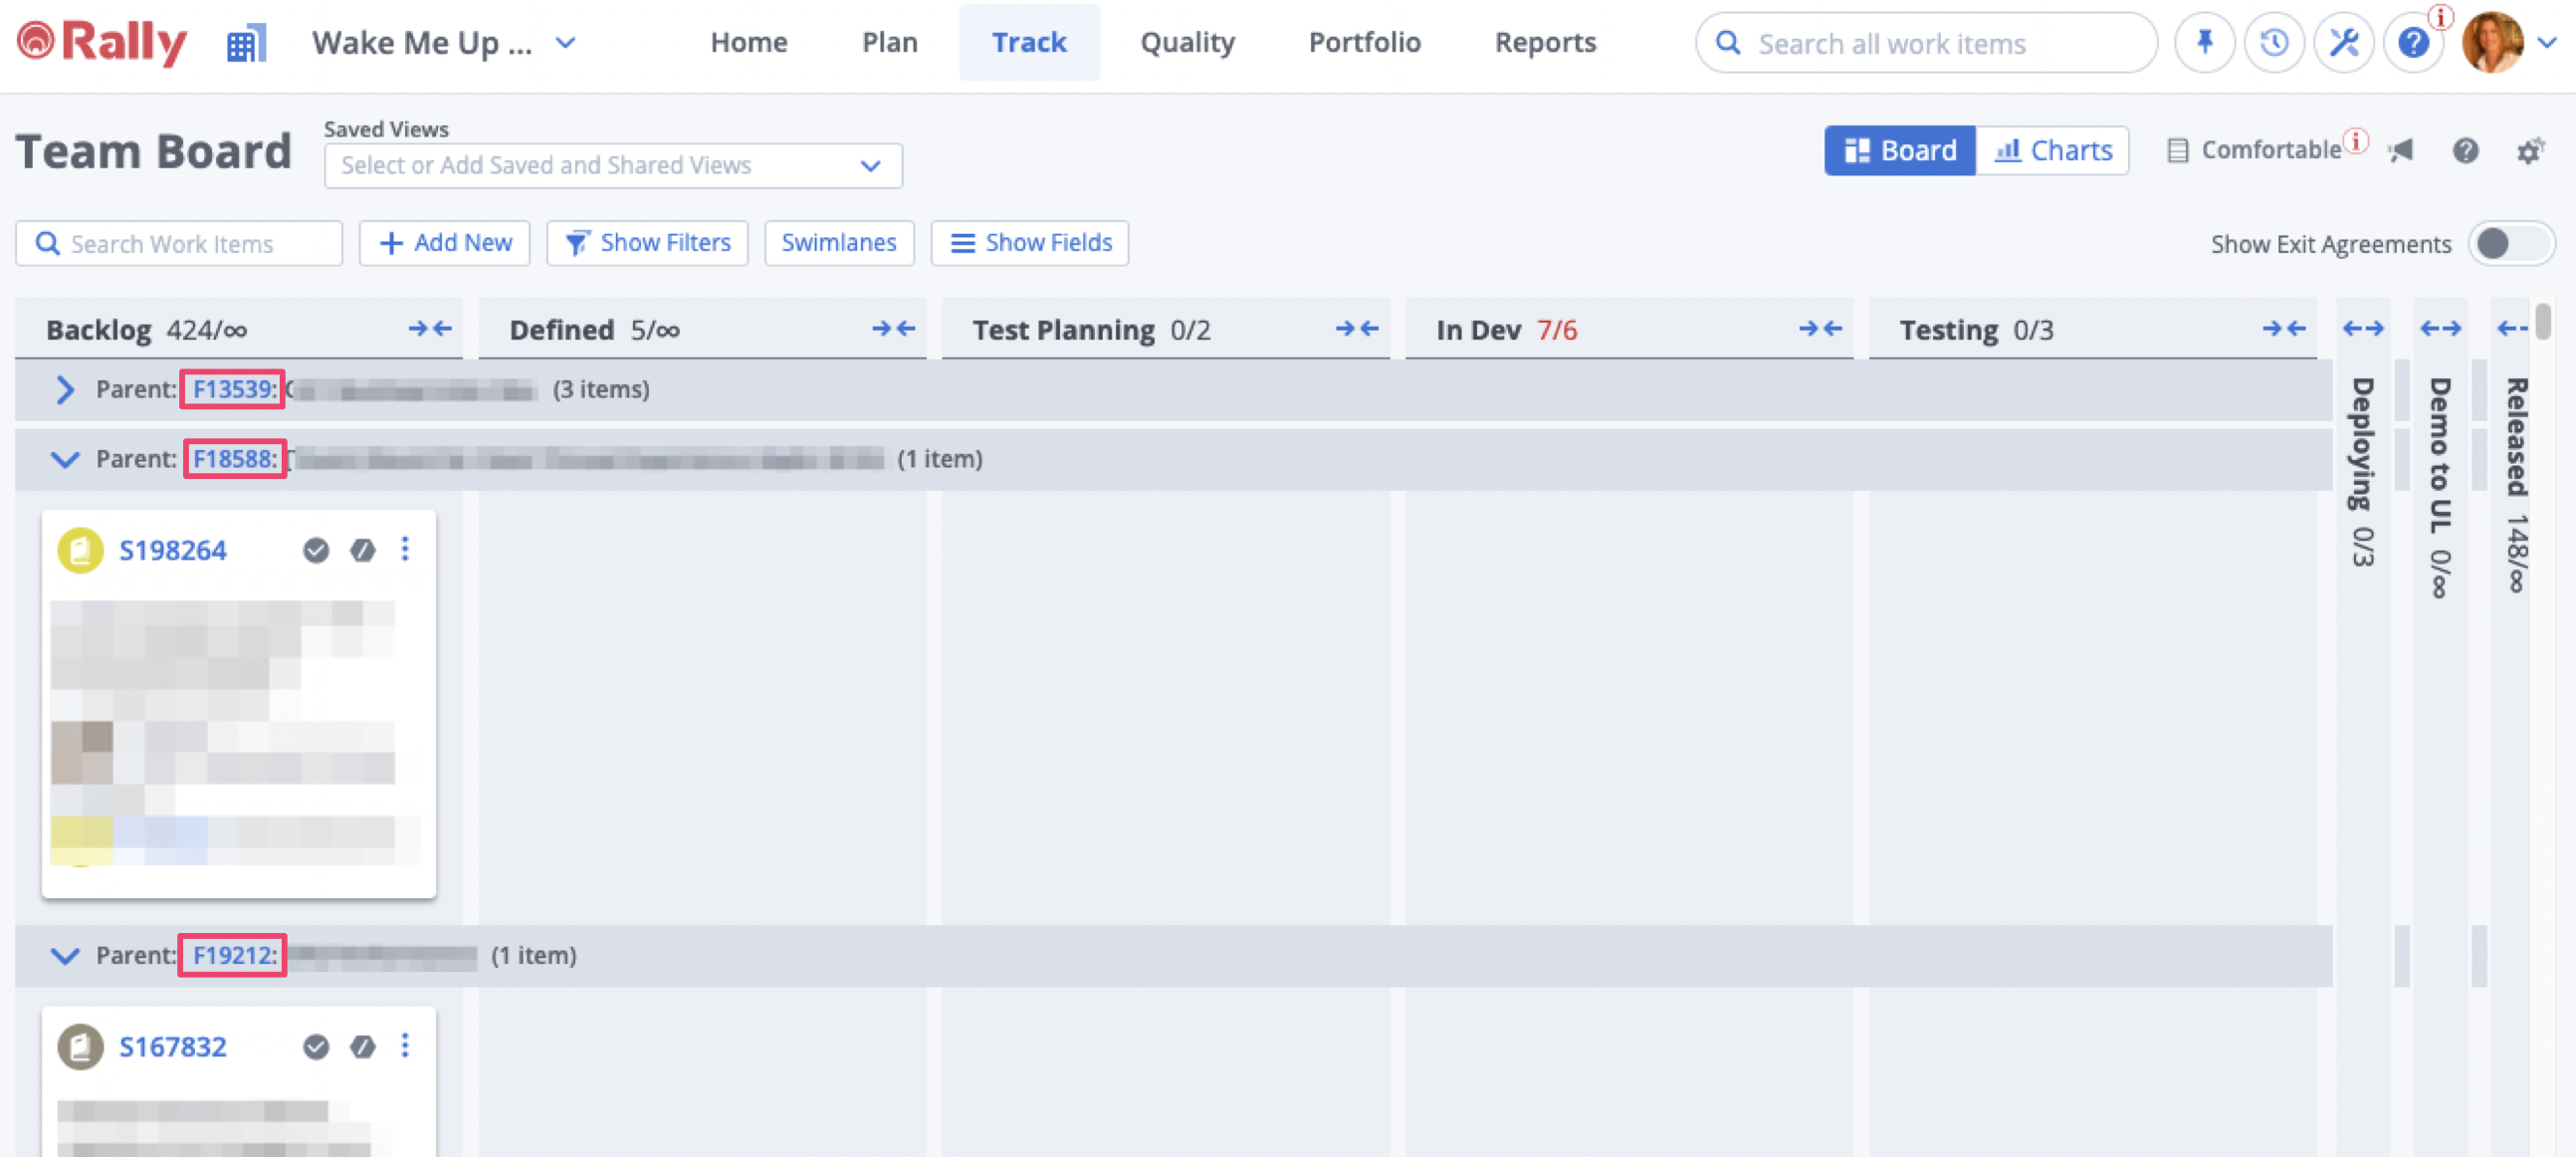Click the workspace building icon beside the Rally logo
Image resolution: width=2576 pixels, height=1157 pixels.
246,41
